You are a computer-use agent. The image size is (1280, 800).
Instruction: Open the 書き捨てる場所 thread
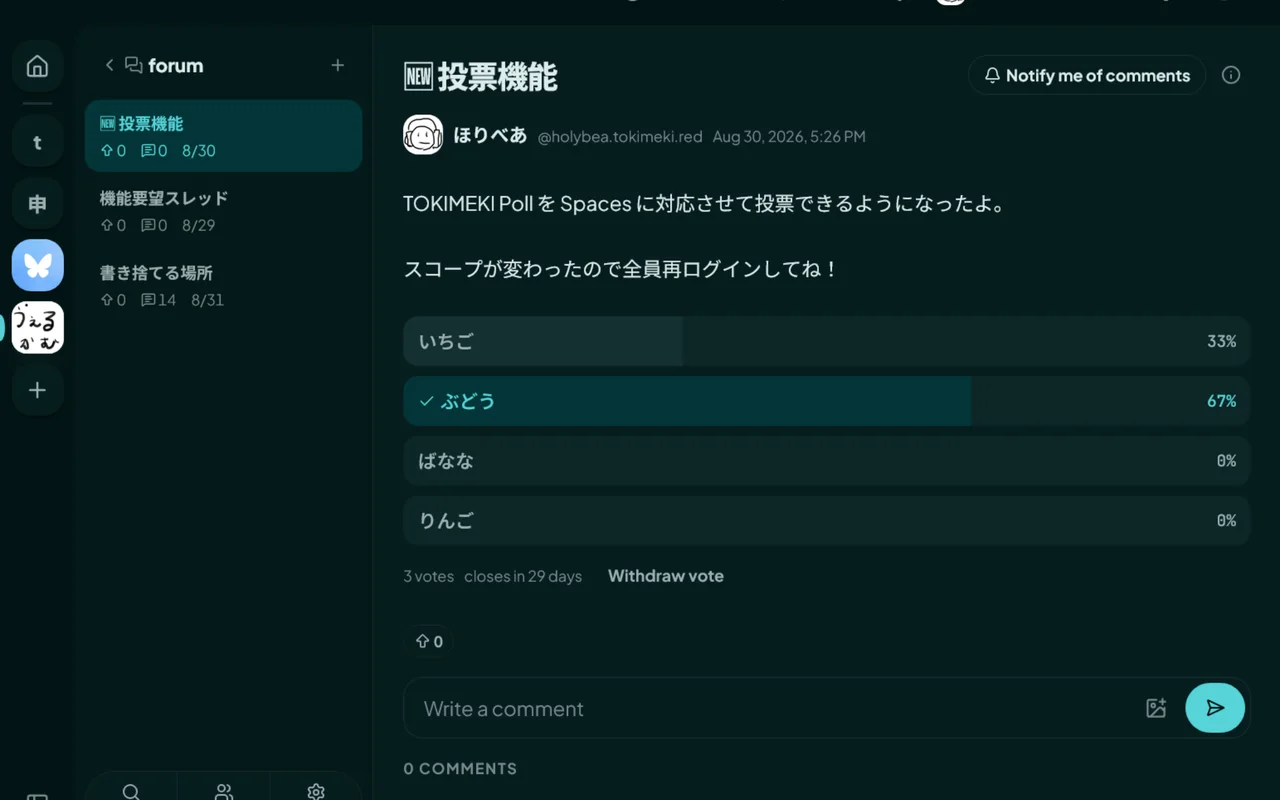click(223, 285)
